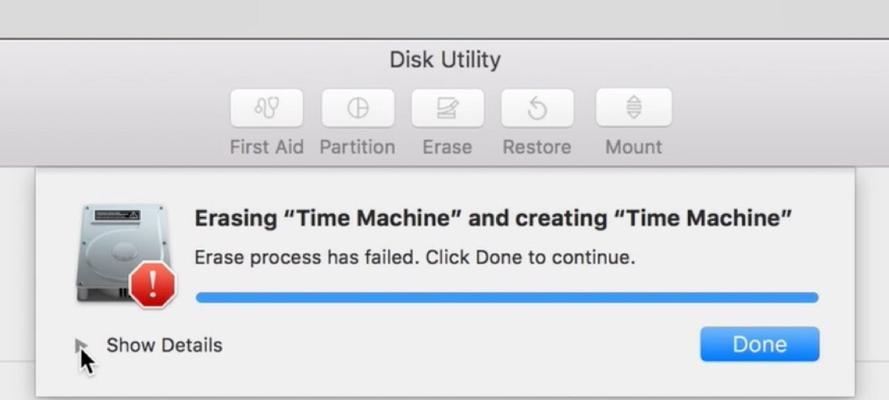
Task: Click the red exclamation error badge
Action: point(153,285)
